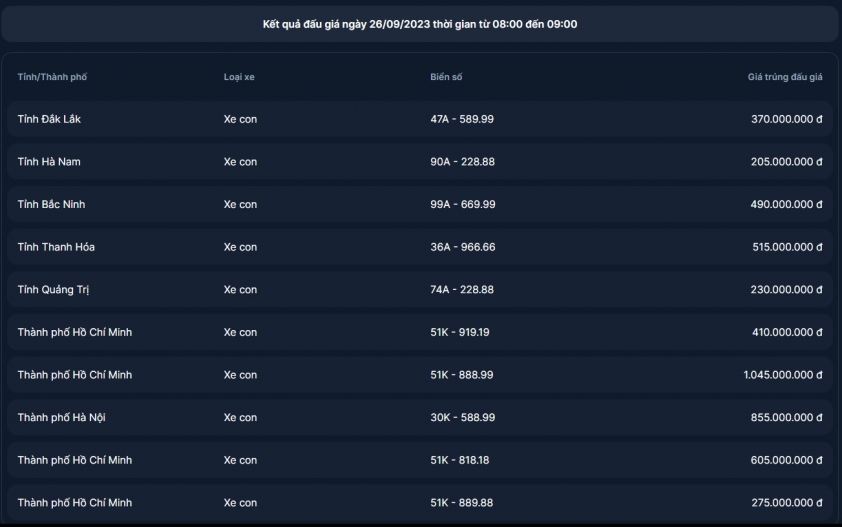Click the 1.045.000.000 đ winning price
The image size is (842, 527).
783,375
